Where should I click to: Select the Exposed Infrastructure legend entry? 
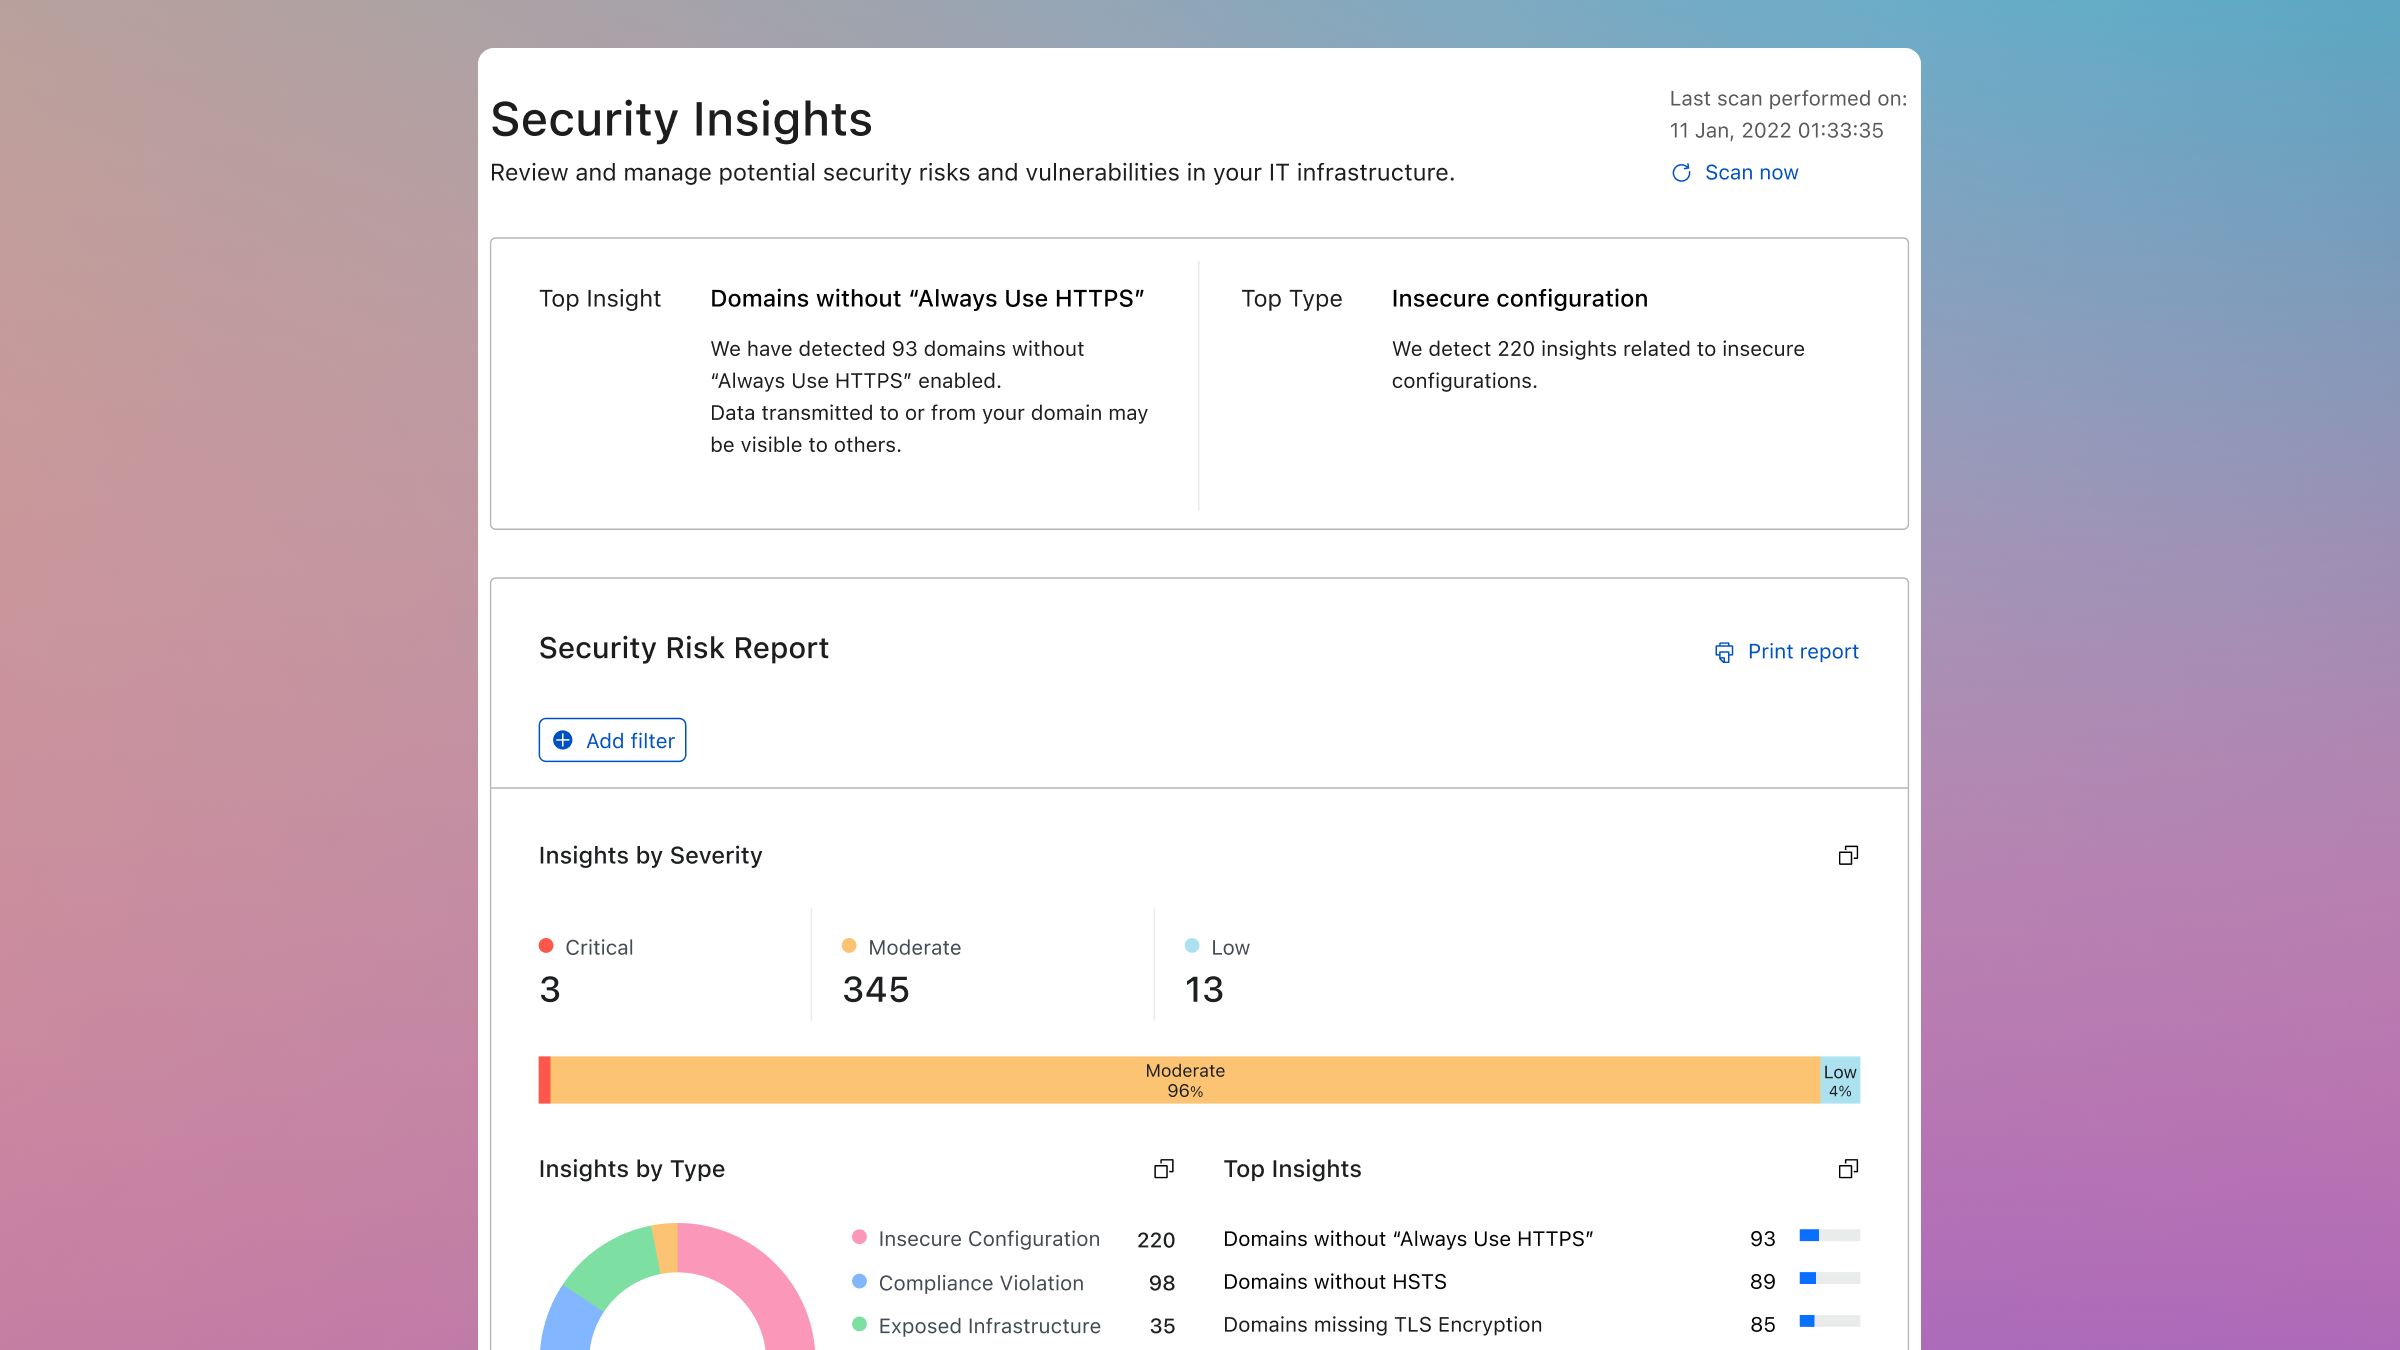(988, 1326)
